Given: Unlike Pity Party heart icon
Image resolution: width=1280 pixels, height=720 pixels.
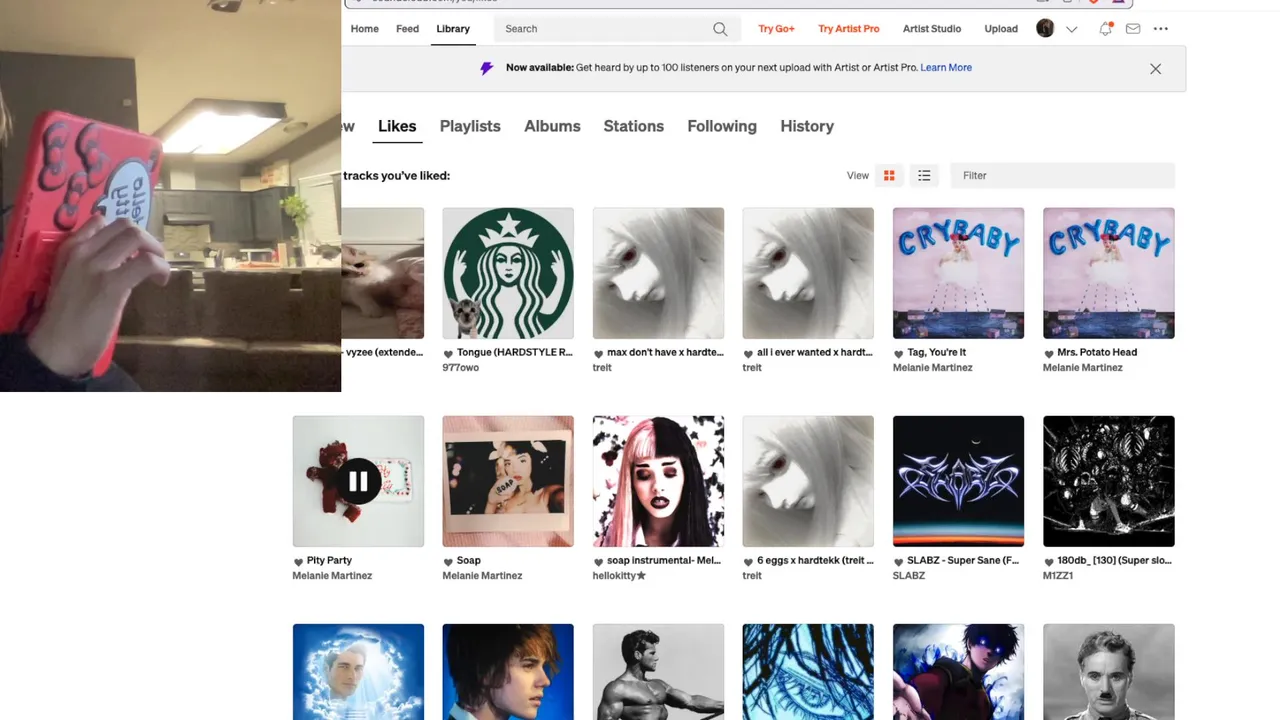Looking at the screenshot, I should pyautogui.click(x=298, y=561).
